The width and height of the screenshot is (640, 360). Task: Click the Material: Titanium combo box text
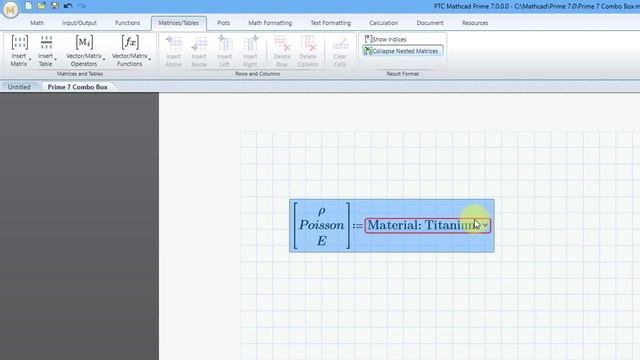(424, 225)
